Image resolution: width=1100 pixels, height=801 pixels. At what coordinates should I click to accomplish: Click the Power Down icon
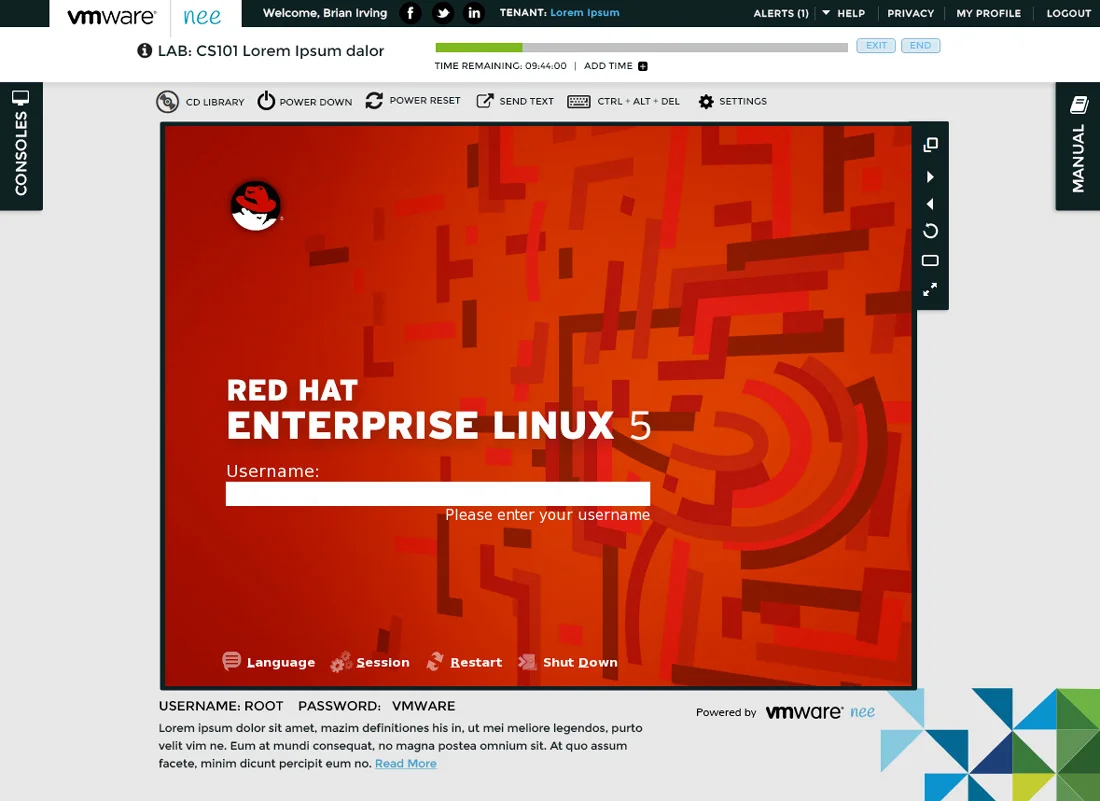[x=266, y=101]
